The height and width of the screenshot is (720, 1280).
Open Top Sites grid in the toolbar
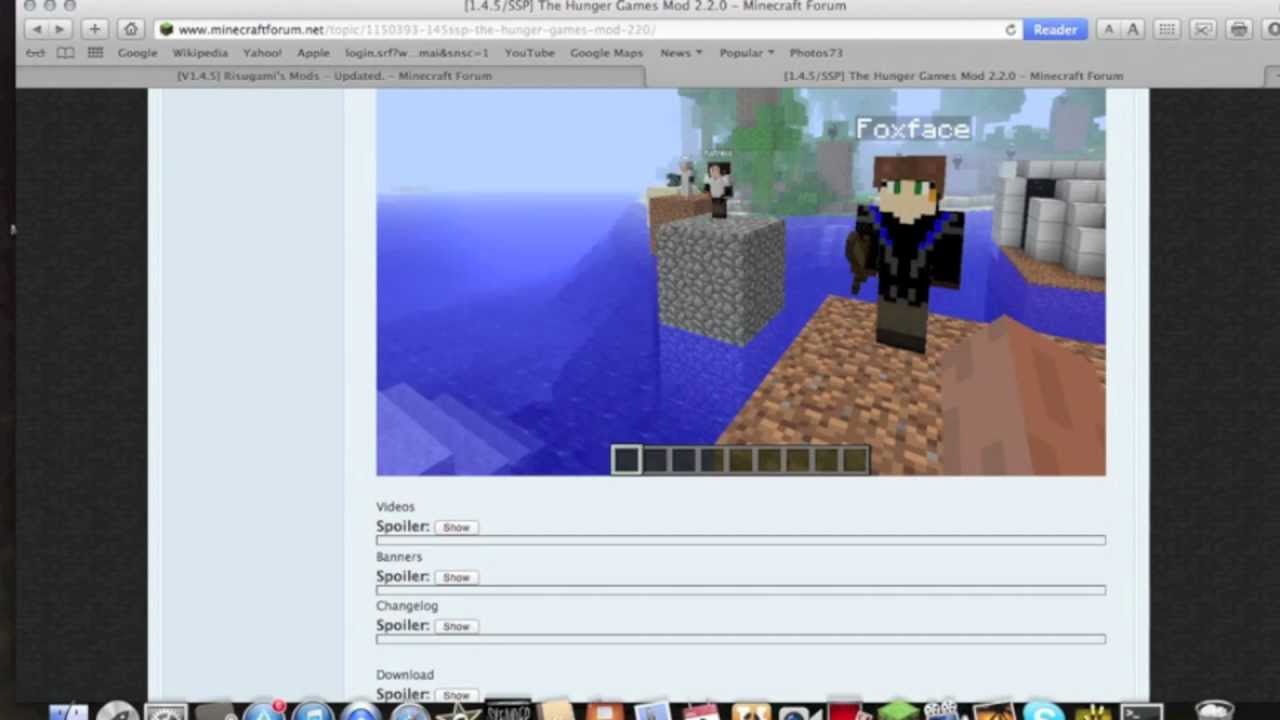coord(1167,30)
